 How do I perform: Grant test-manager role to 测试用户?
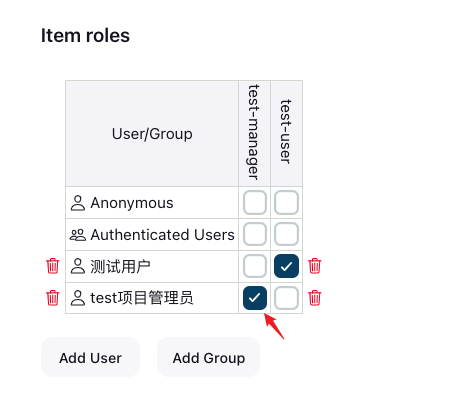255,266
